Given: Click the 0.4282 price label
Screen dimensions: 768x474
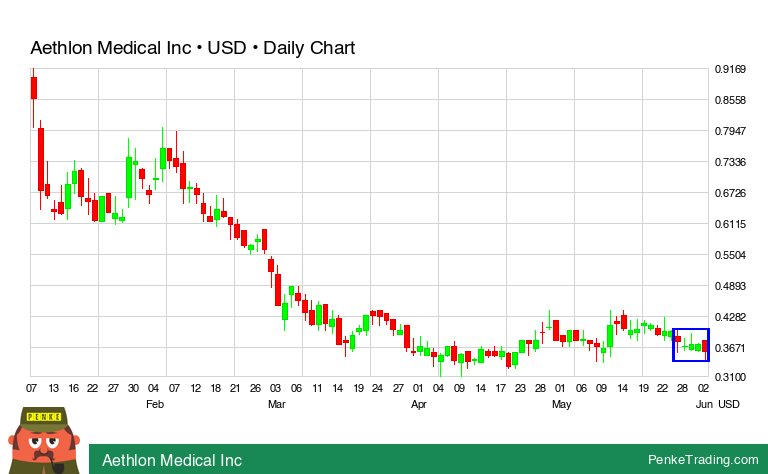Looking at the screenshot, I should coord(730,317).
